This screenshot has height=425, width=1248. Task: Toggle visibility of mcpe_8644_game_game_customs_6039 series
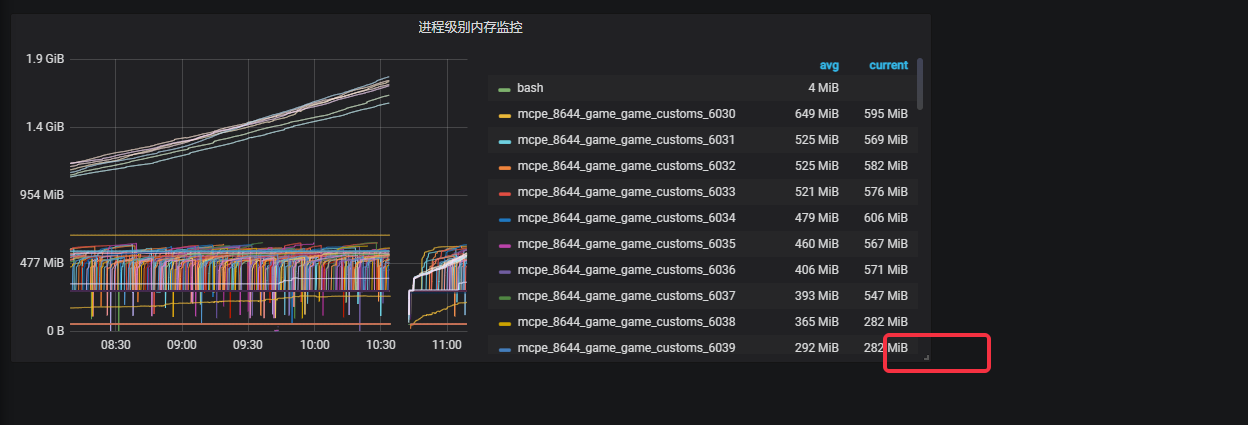[626, 348]
